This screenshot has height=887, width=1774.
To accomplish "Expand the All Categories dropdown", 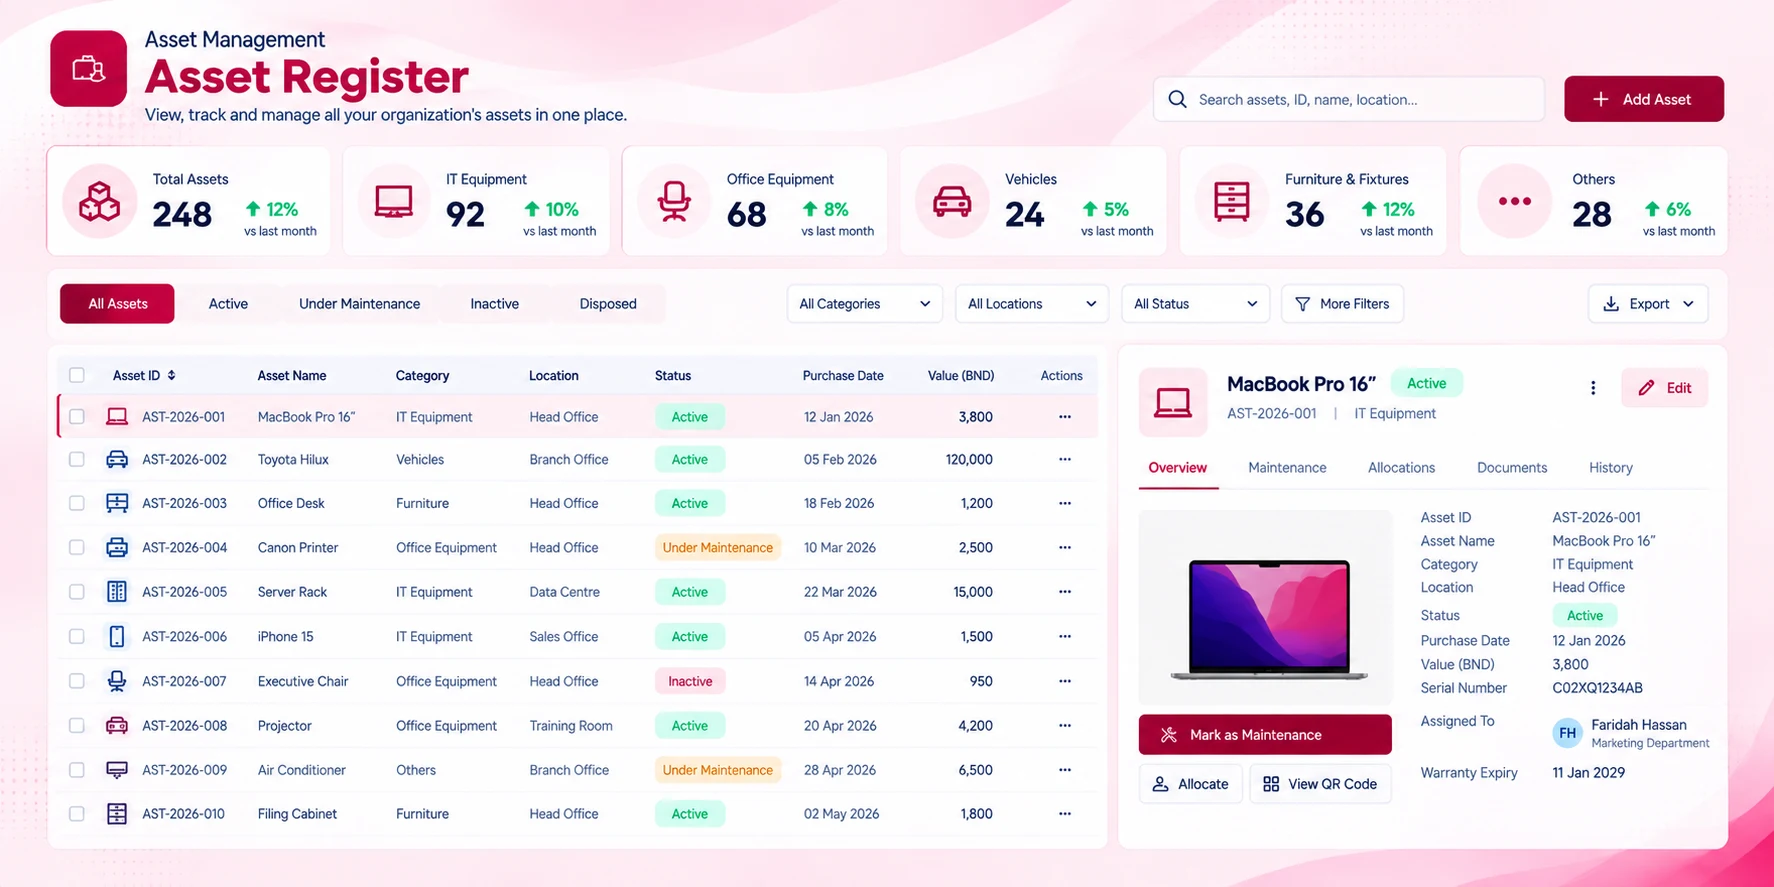I will [864, 304].
